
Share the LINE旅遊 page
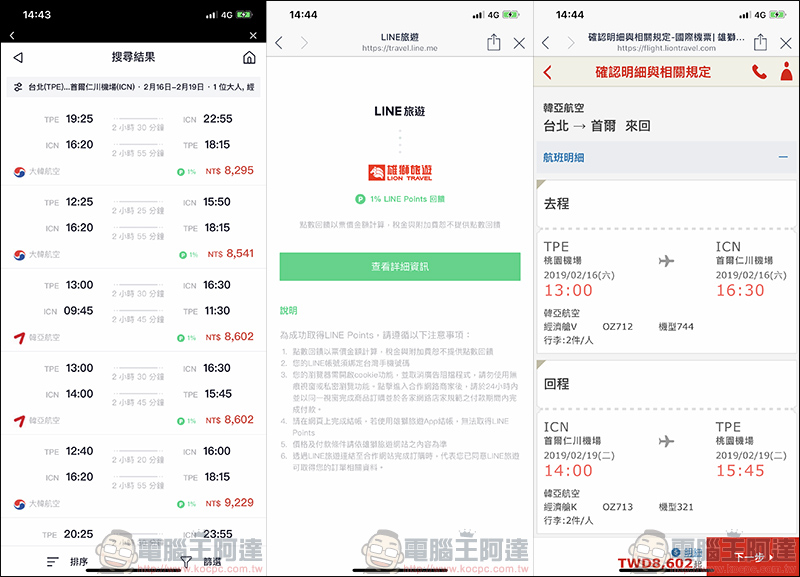493,42
